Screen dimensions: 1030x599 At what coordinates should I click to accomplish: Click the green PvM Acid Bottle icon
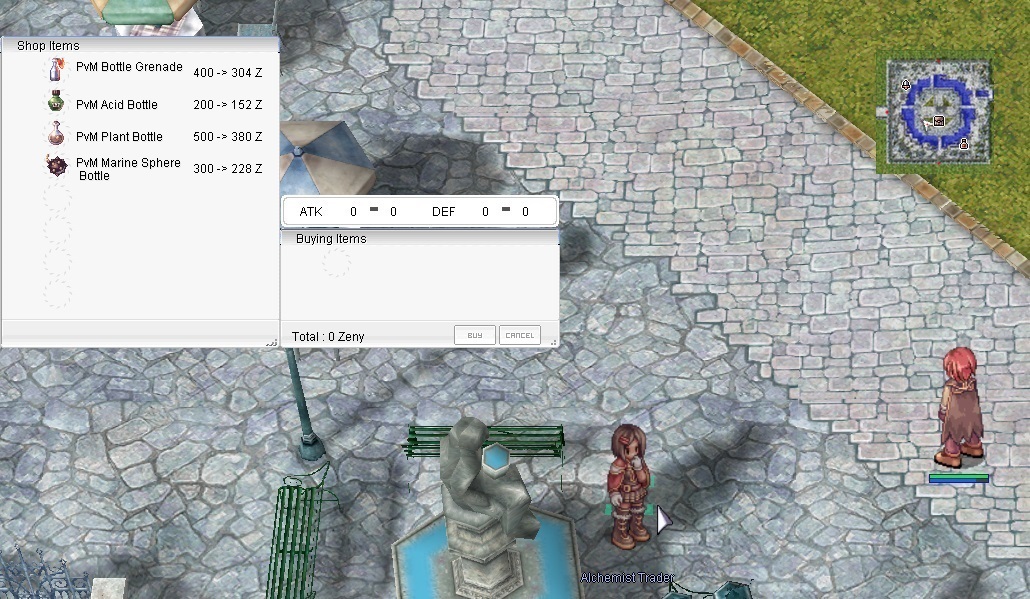(x=57, y=103)
